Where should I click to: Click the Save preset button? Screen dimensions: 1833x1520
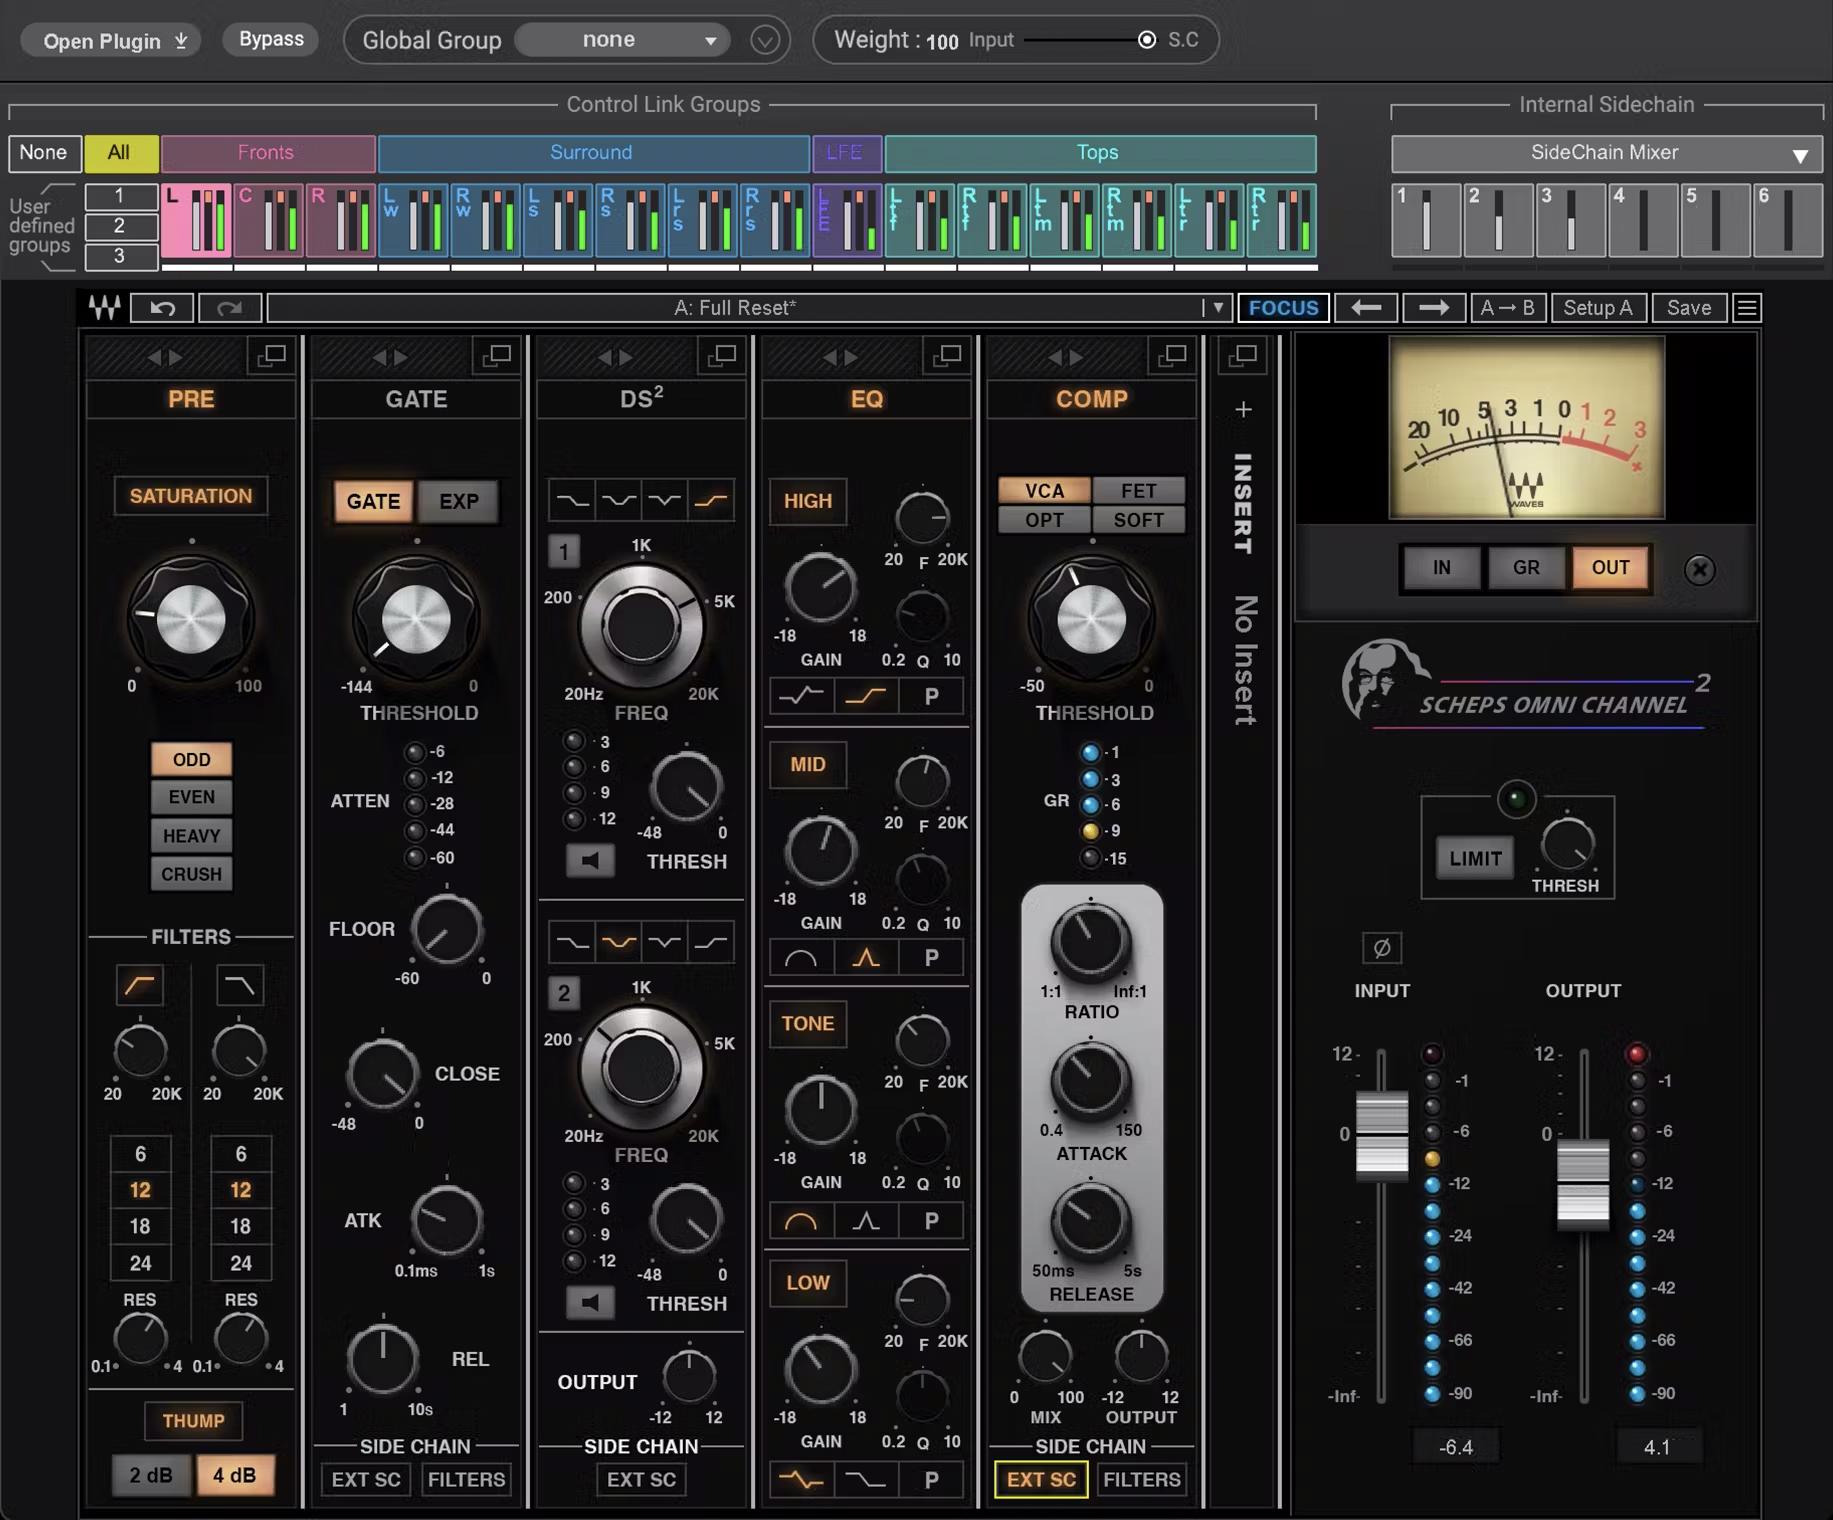pyautogui.click(x=1688, y=308)
